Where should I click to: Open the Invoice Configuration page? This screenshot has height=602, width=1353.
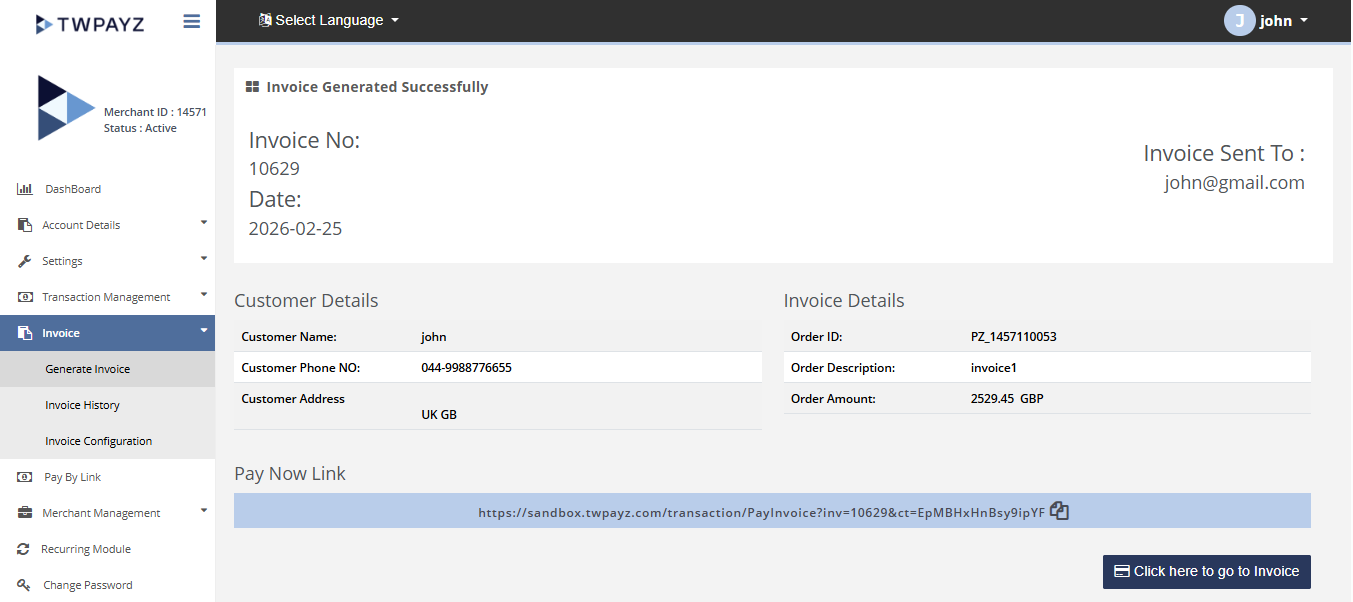pos(98,441)
